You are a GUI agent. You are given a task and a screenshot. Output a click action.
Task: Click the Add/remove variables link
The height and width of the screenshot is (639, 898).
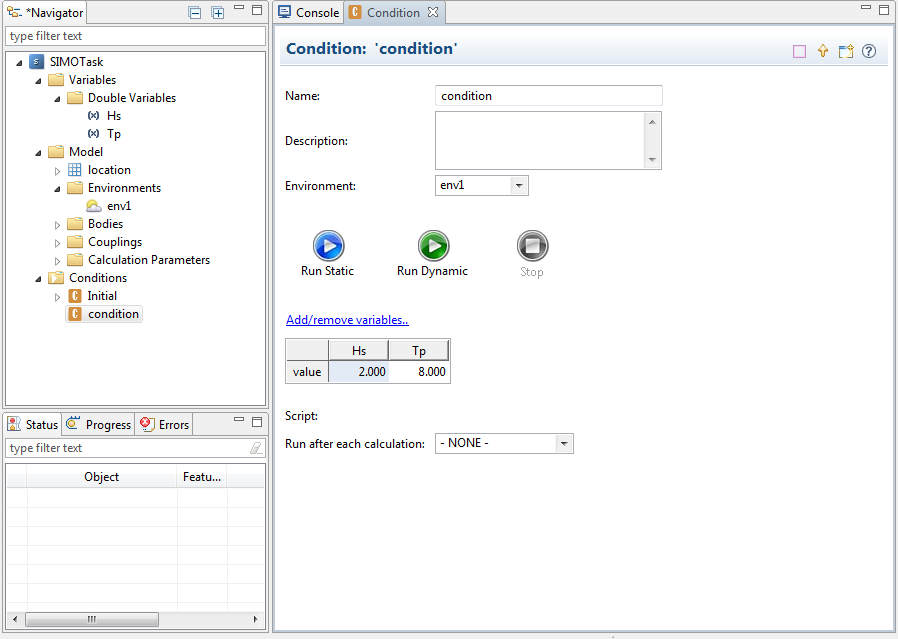347,320
